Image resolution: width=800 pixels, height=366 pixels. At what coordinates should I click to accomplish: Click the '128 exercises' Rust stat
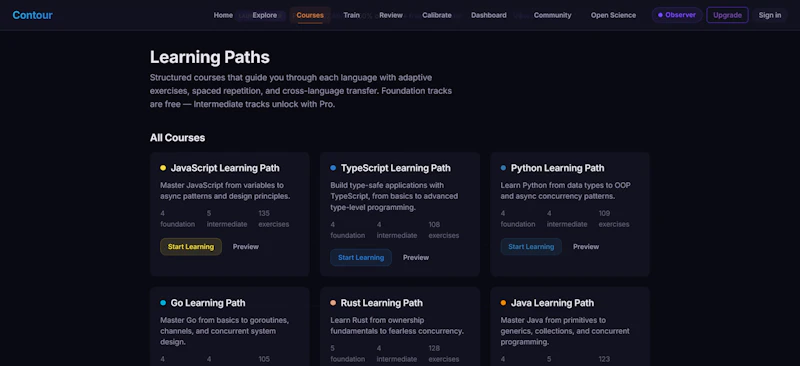pyautogui.click(x=443, y=353)
